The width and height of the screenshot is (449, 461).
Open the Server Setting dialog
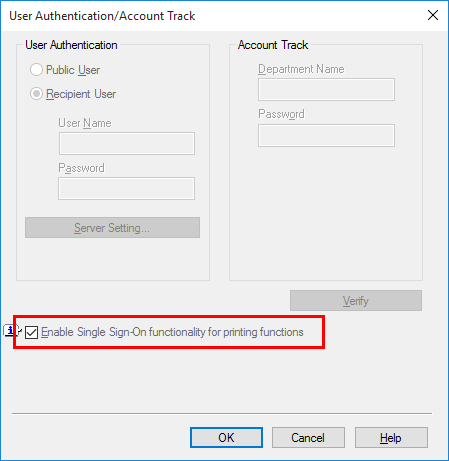pos(112,228)
